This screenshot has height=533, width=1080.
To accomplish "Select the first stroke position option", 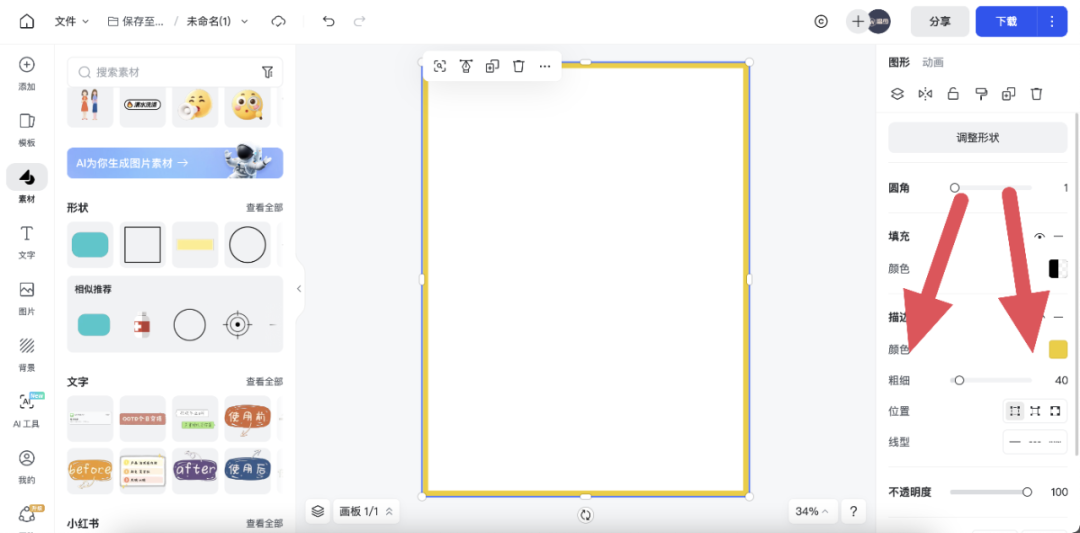I will (x=1015, y=411).
